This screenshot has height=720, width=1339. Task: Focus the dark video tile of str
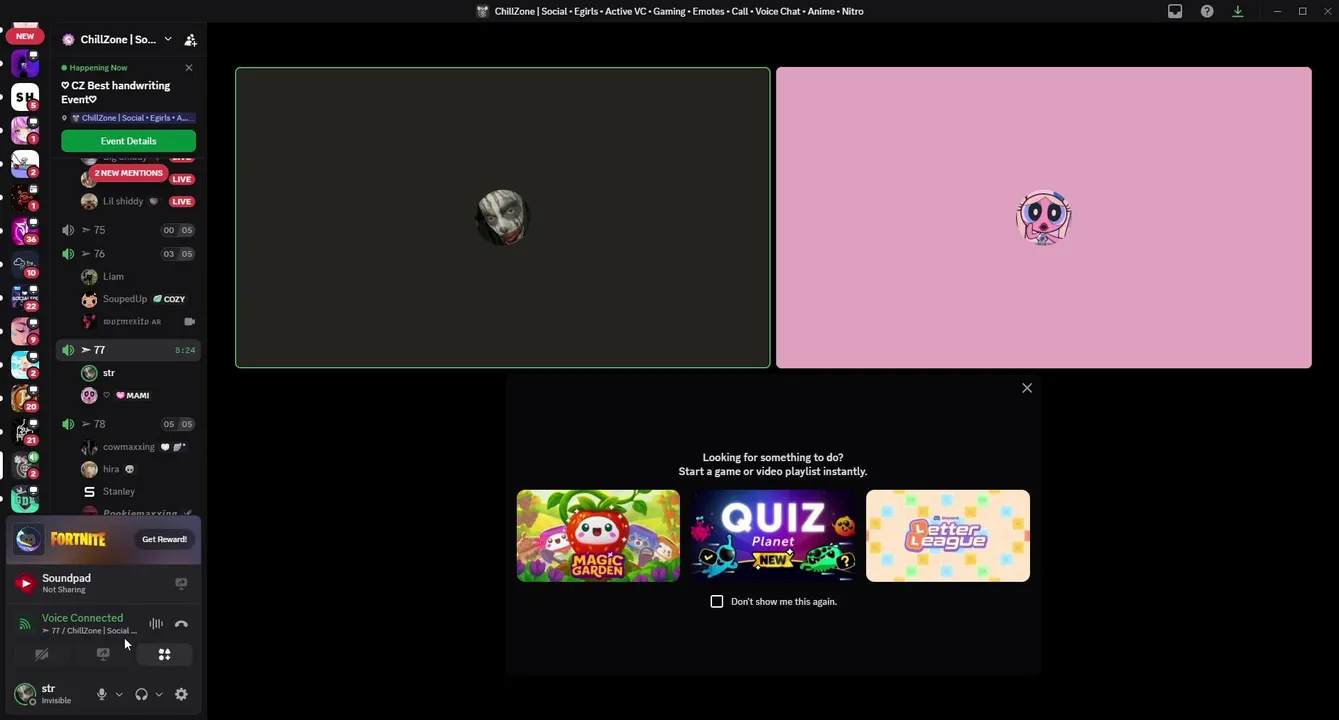click(503, 217)
